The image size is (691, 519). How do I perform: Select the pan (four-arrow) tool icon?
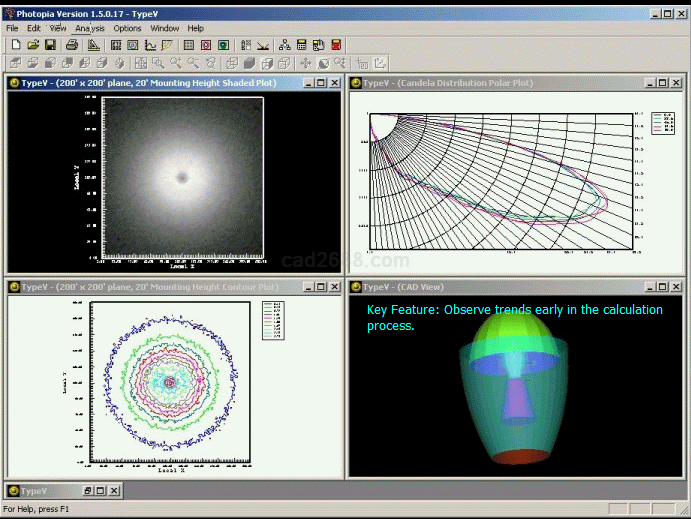306,63
